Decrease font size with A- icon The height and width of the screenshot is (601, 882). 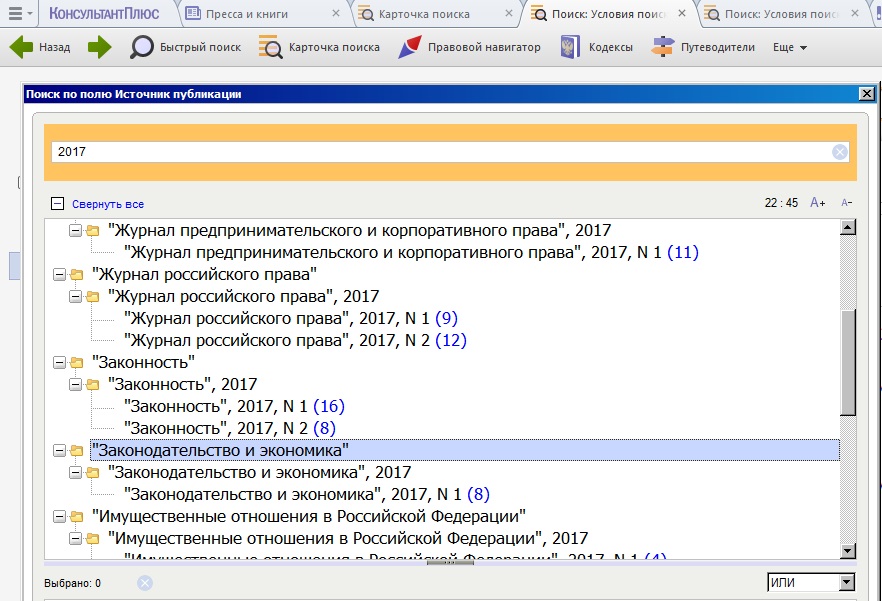[x=846, y=203]
